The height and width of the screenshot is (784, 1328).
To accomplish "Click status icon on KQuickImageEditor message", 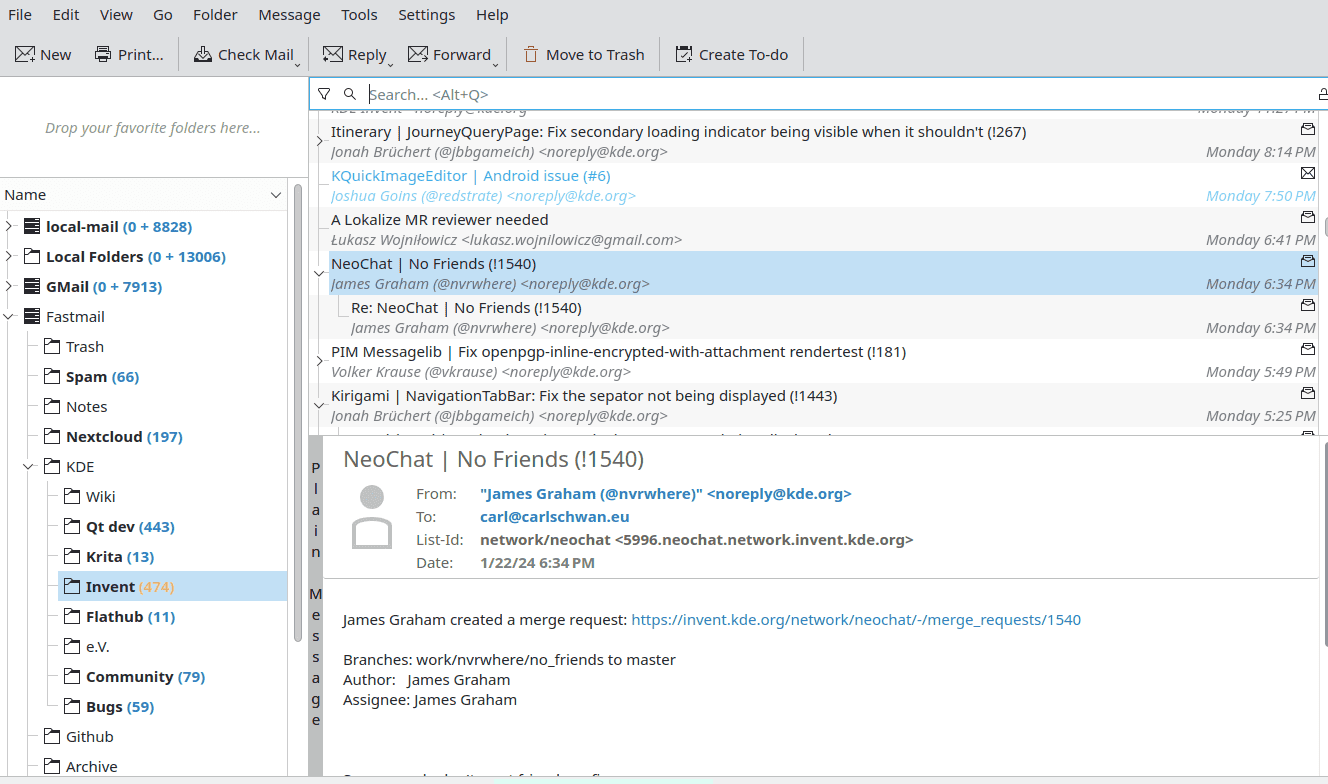I will 1307,174.
